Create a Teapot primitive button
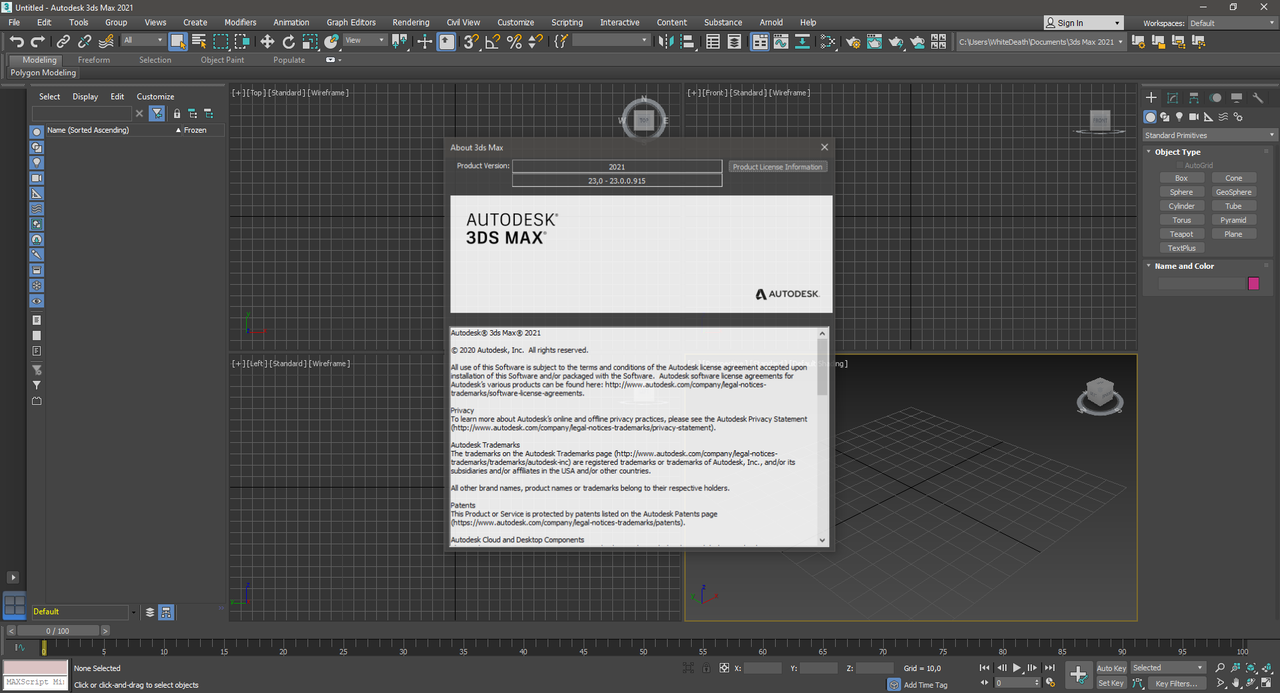This screenshot has height=693, width=1280. click(1181, 234)
